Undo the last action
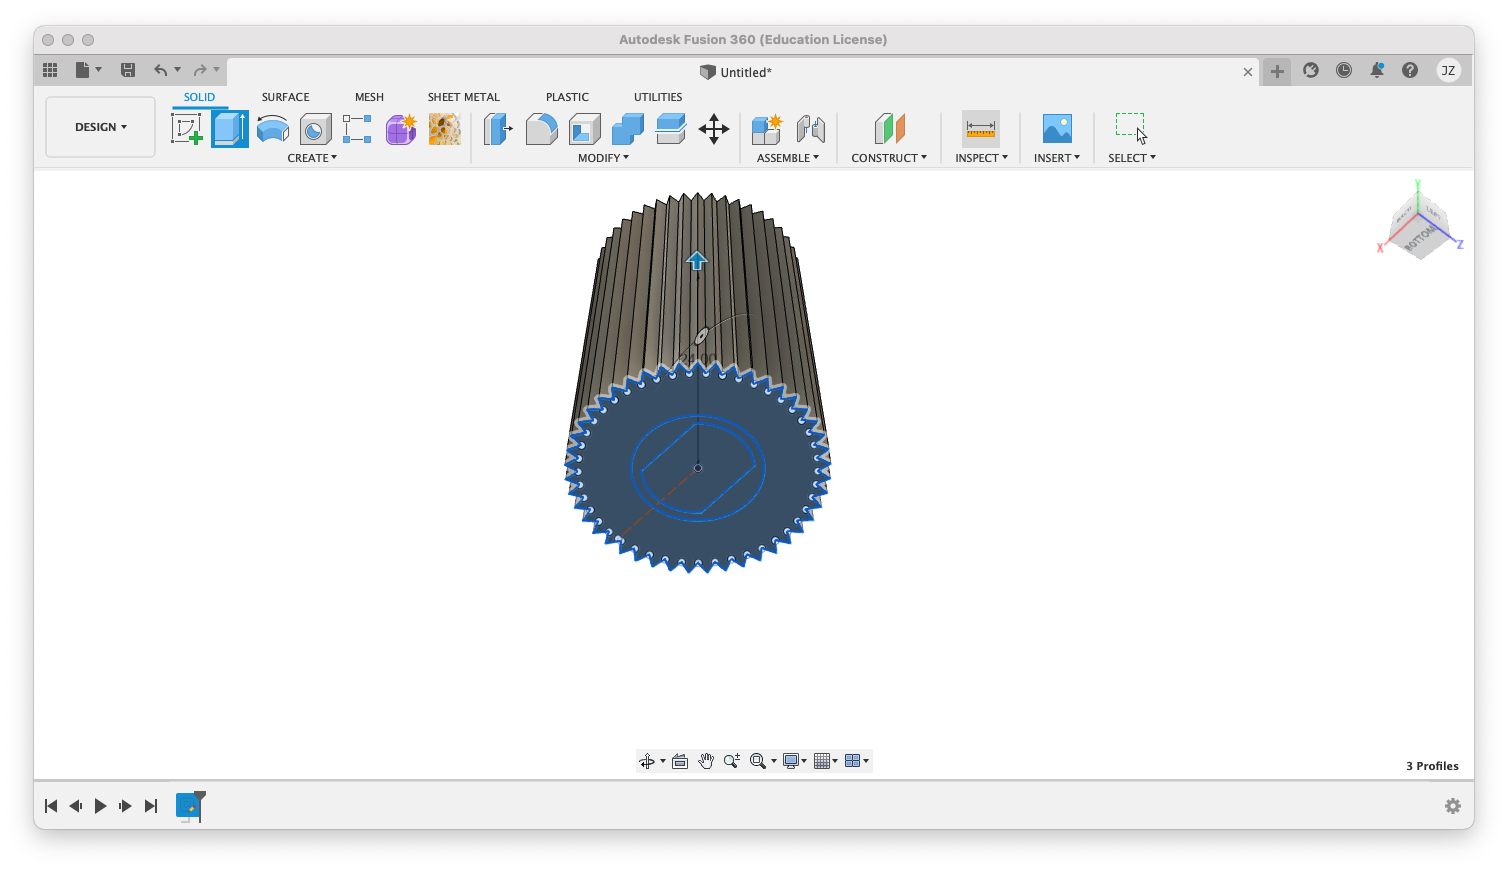 [160, 70]
